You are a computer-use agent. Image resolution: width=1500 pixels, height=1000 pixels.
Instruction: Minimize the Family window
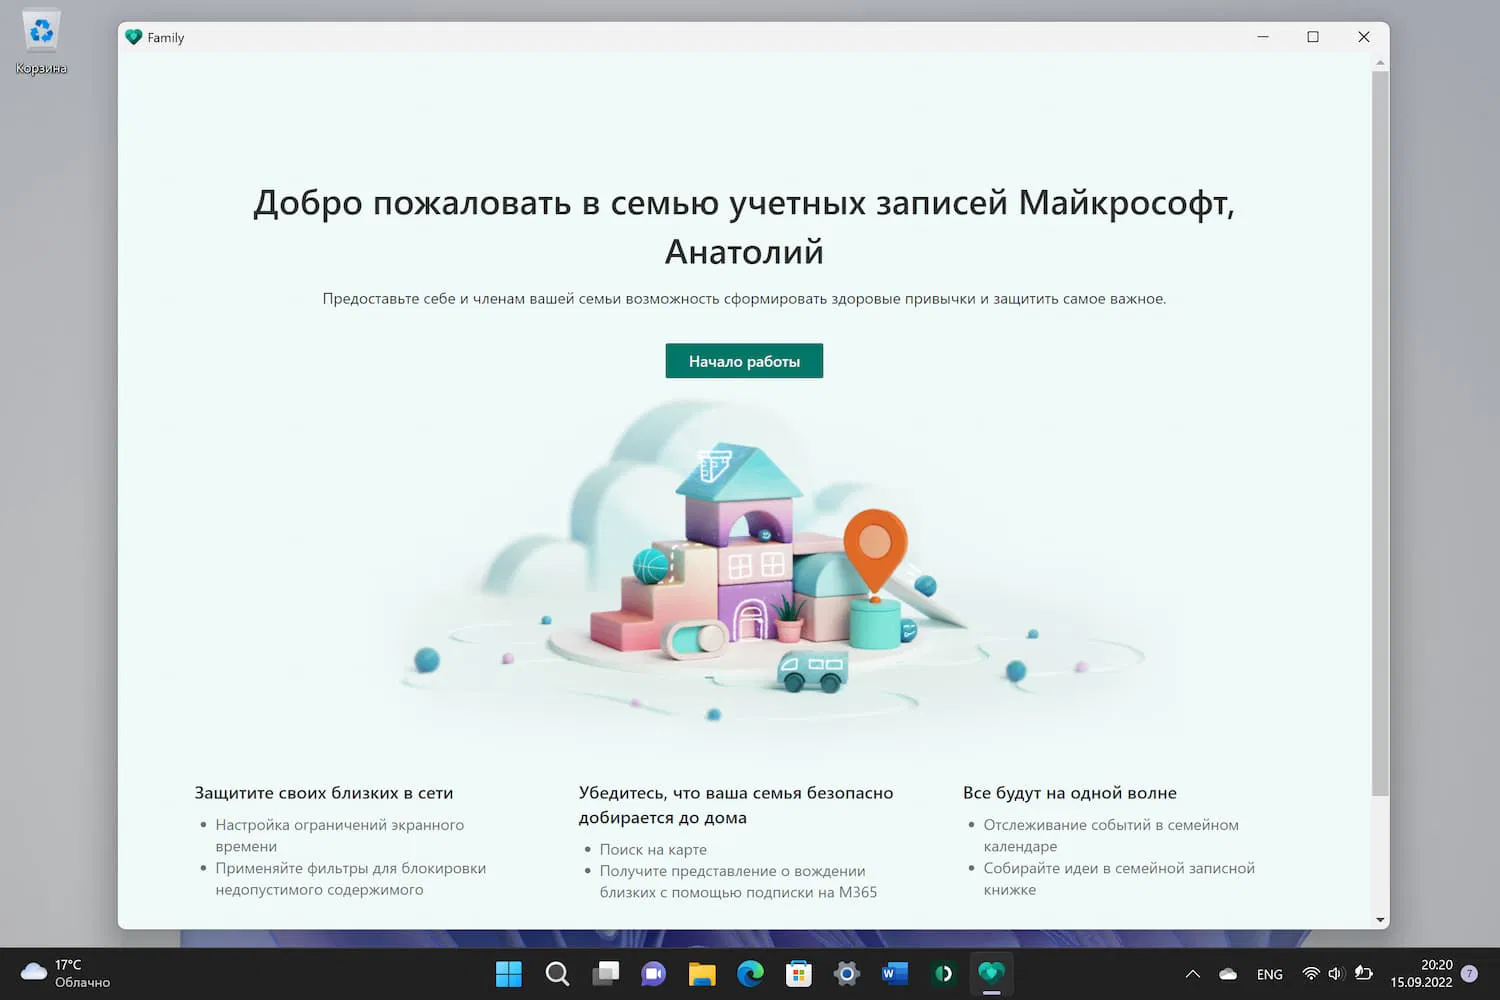click(1263, 37)
